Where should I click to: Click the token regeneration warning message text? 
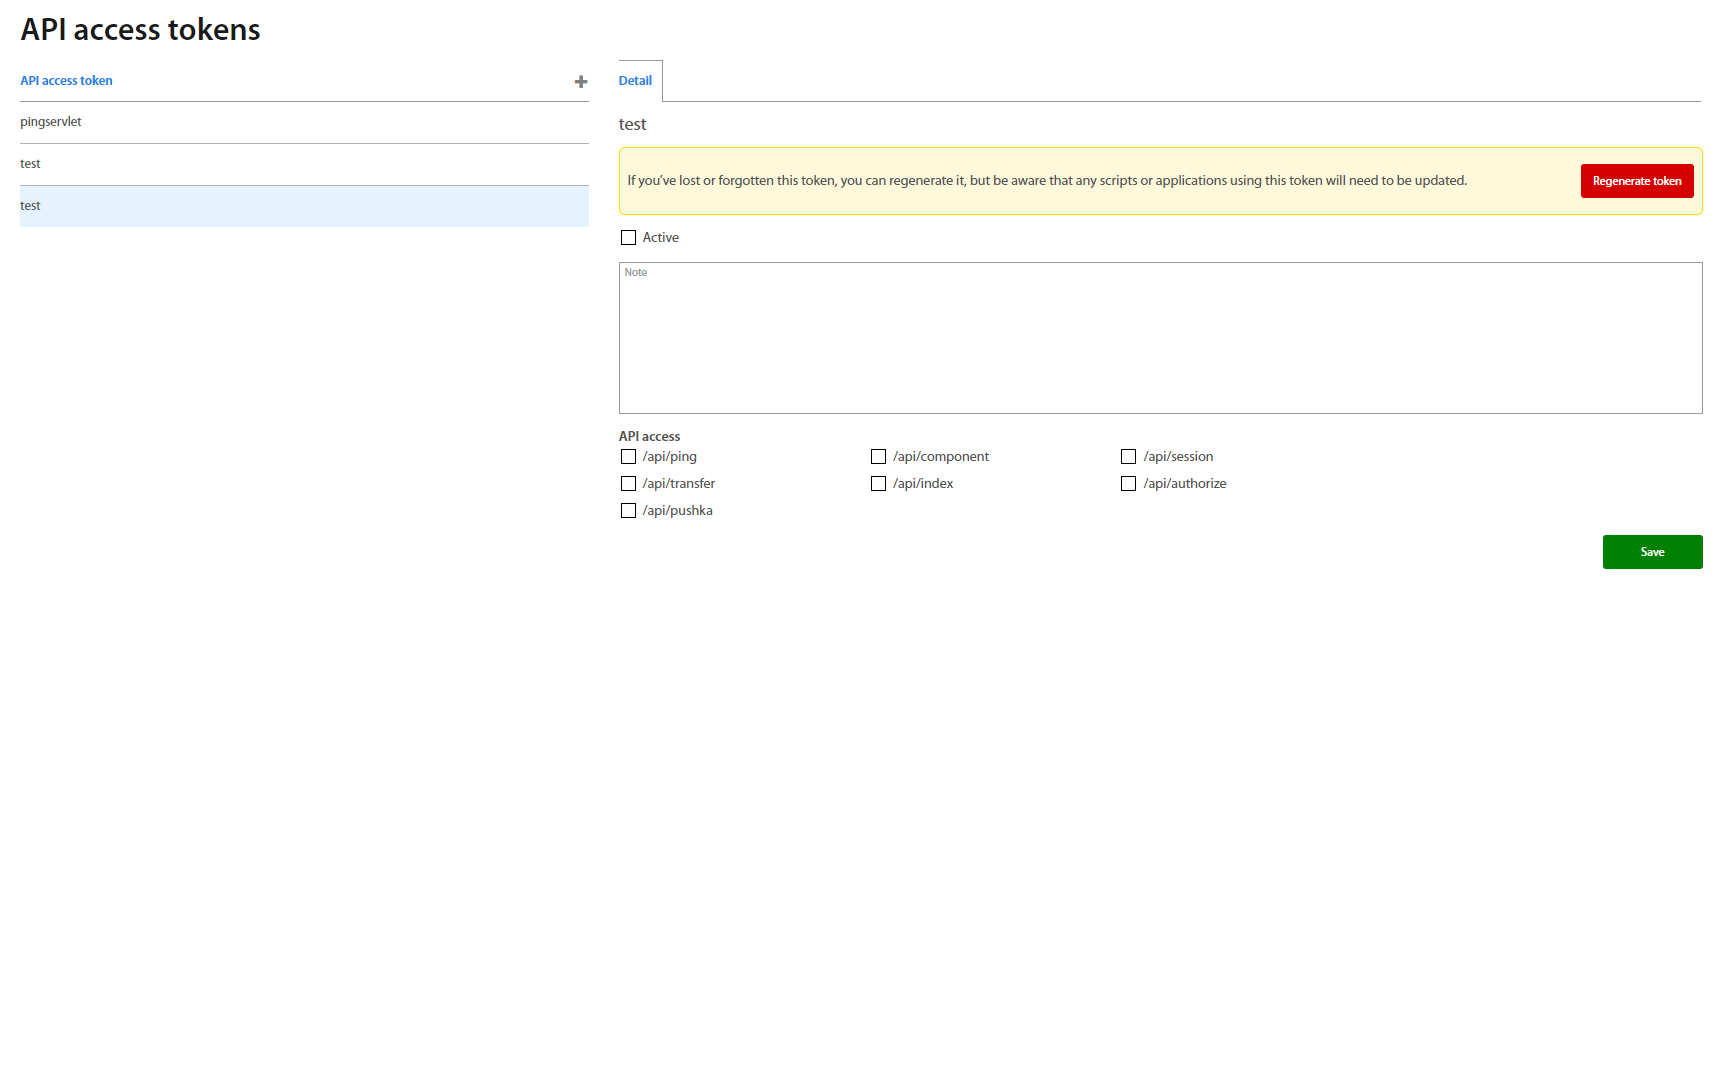[1046, 181]
